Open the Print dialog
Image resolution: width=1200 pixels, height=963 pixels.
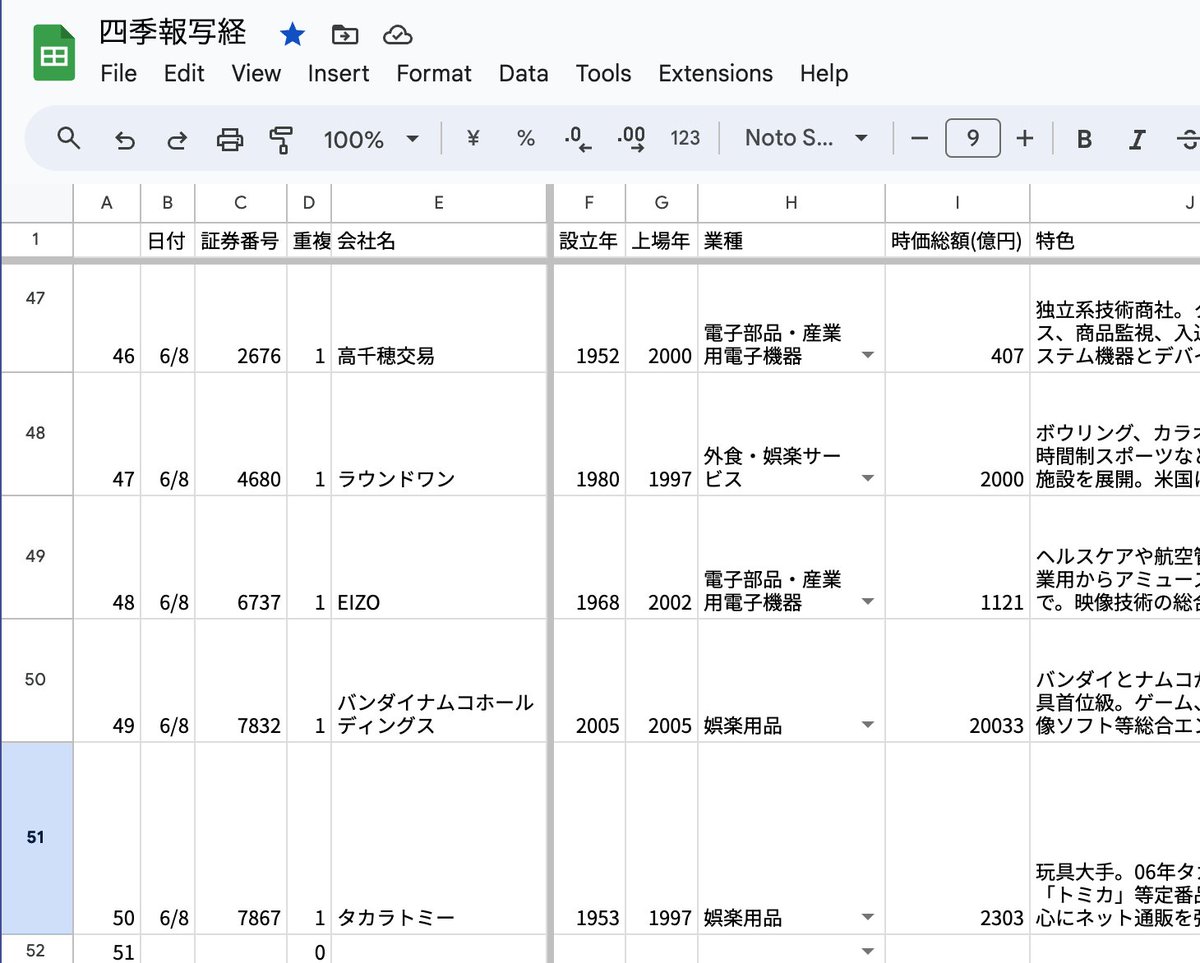pos(229,138)
